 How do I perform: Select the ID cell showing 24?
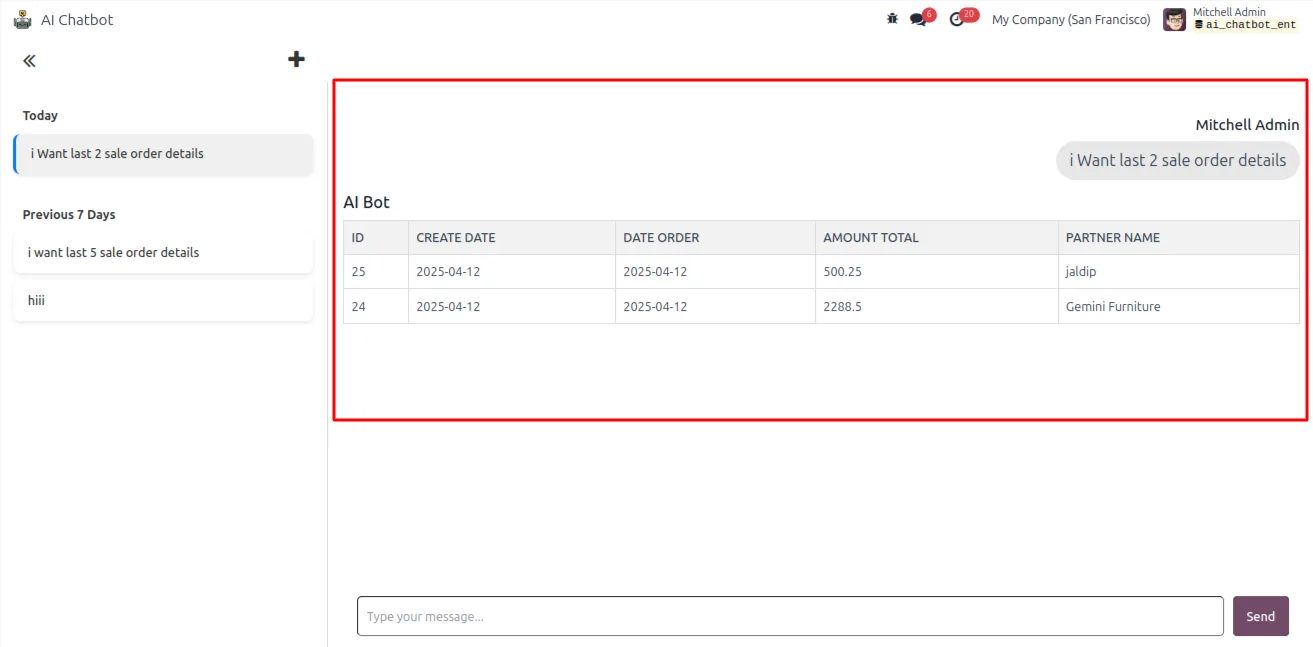coord(376,307)
